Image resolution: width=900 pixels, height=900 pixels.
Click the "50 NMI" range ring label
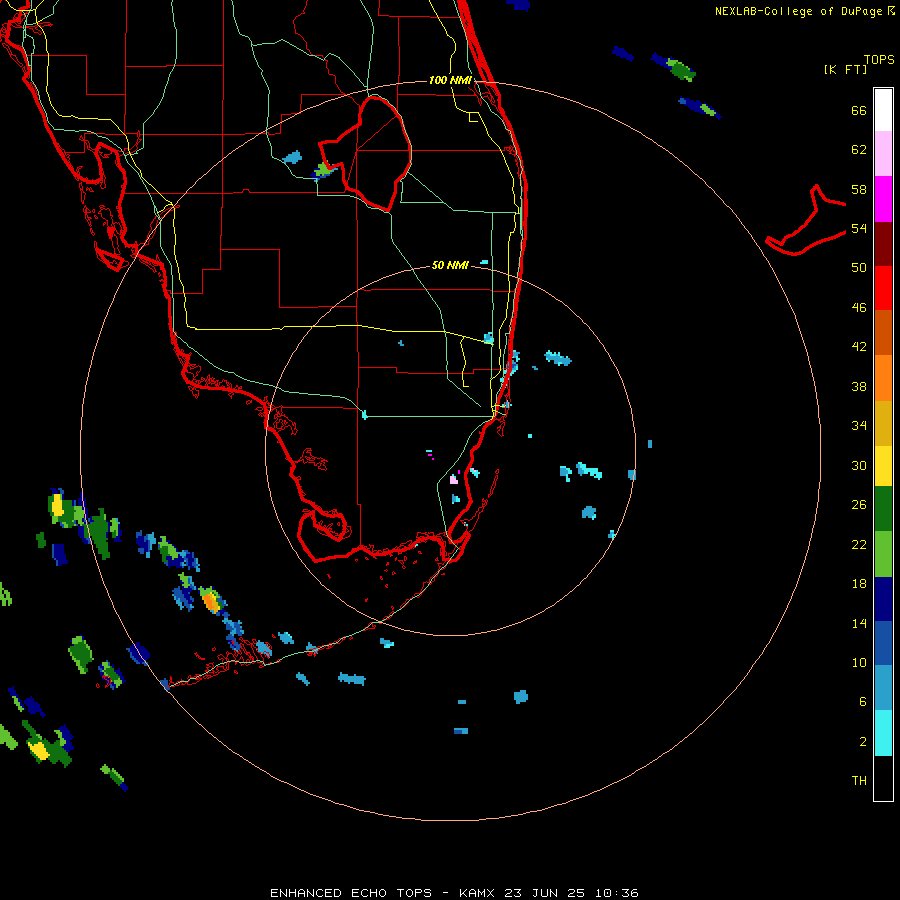coord(449,265)
